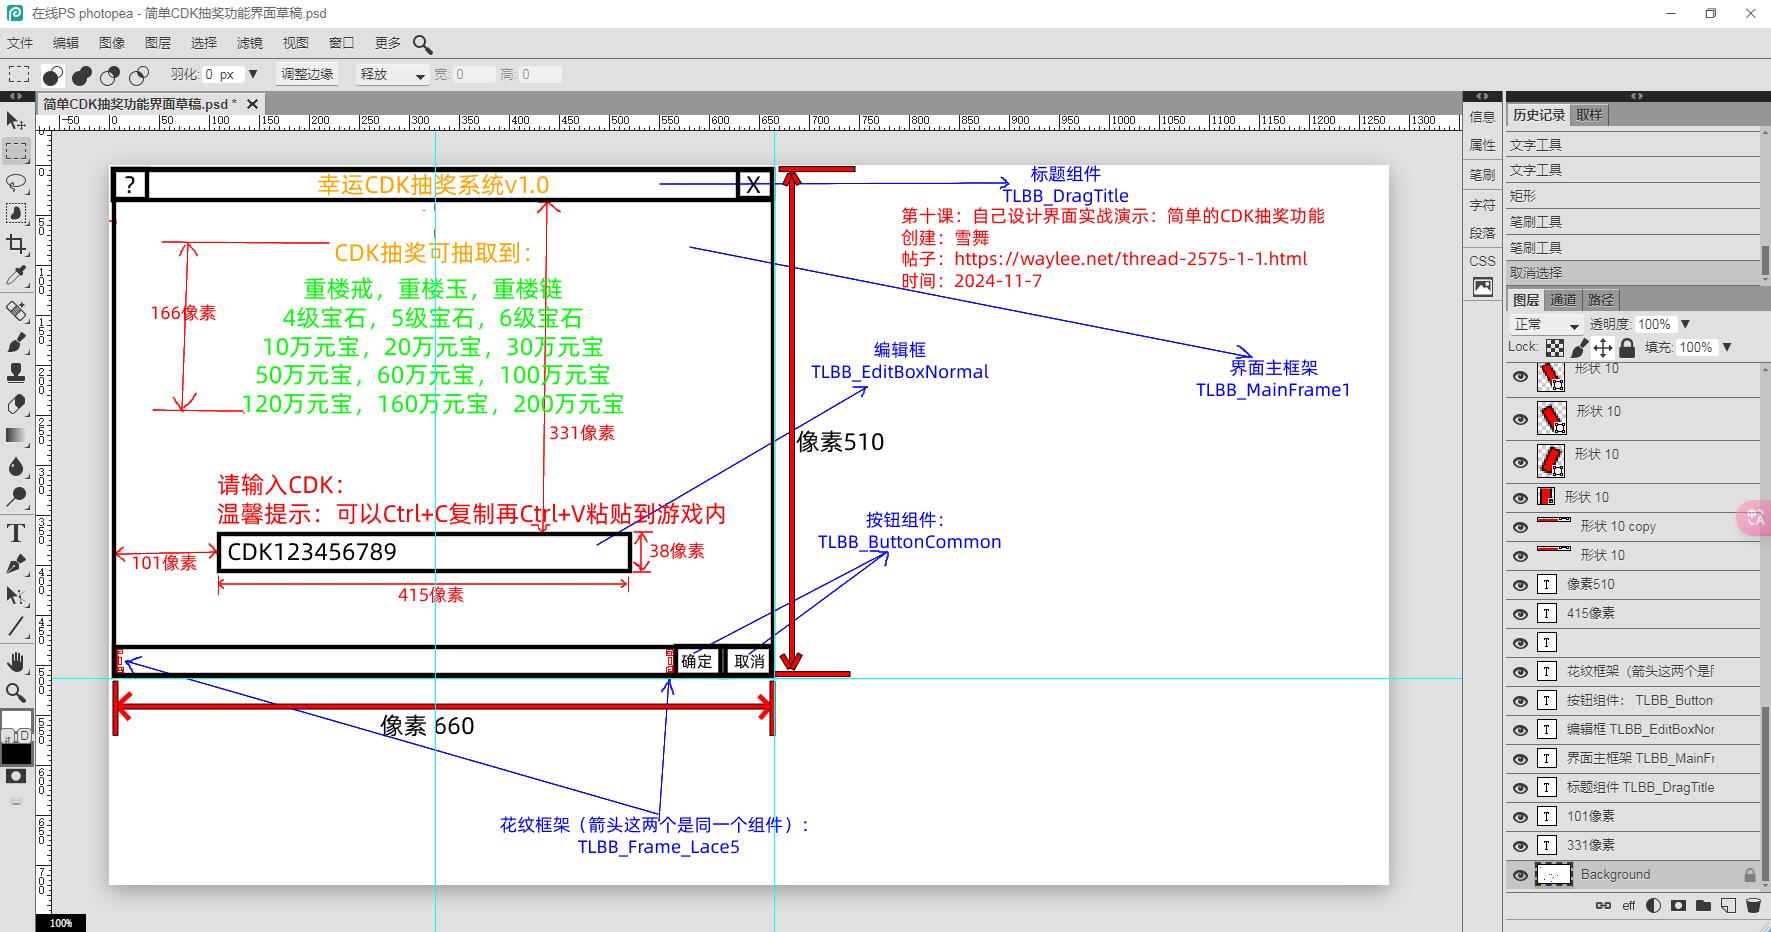This screenshot has height=932, width=1771.
Task: Switch to the 通道 tab
Action: [x=1563, y=300]
